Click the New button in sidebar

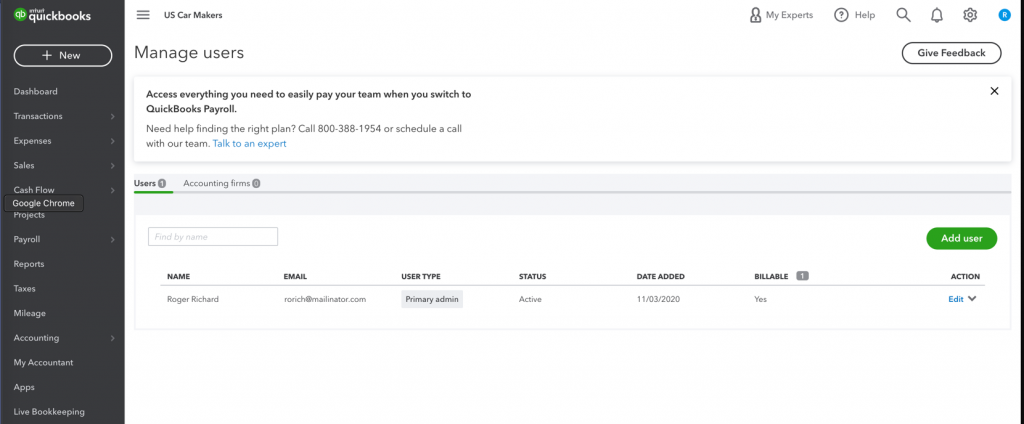[x=63, y=56]
